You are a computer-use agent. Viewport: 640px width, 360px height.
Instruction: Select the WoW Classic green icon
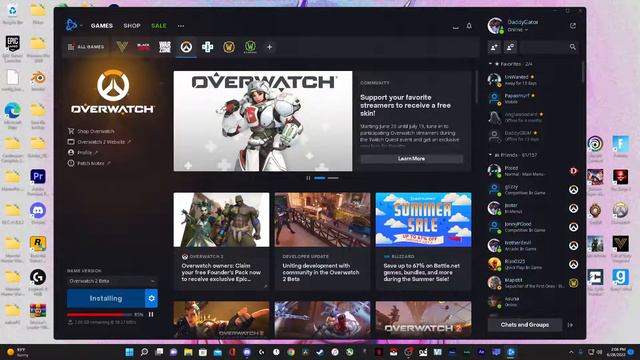(x=250, y=47)
